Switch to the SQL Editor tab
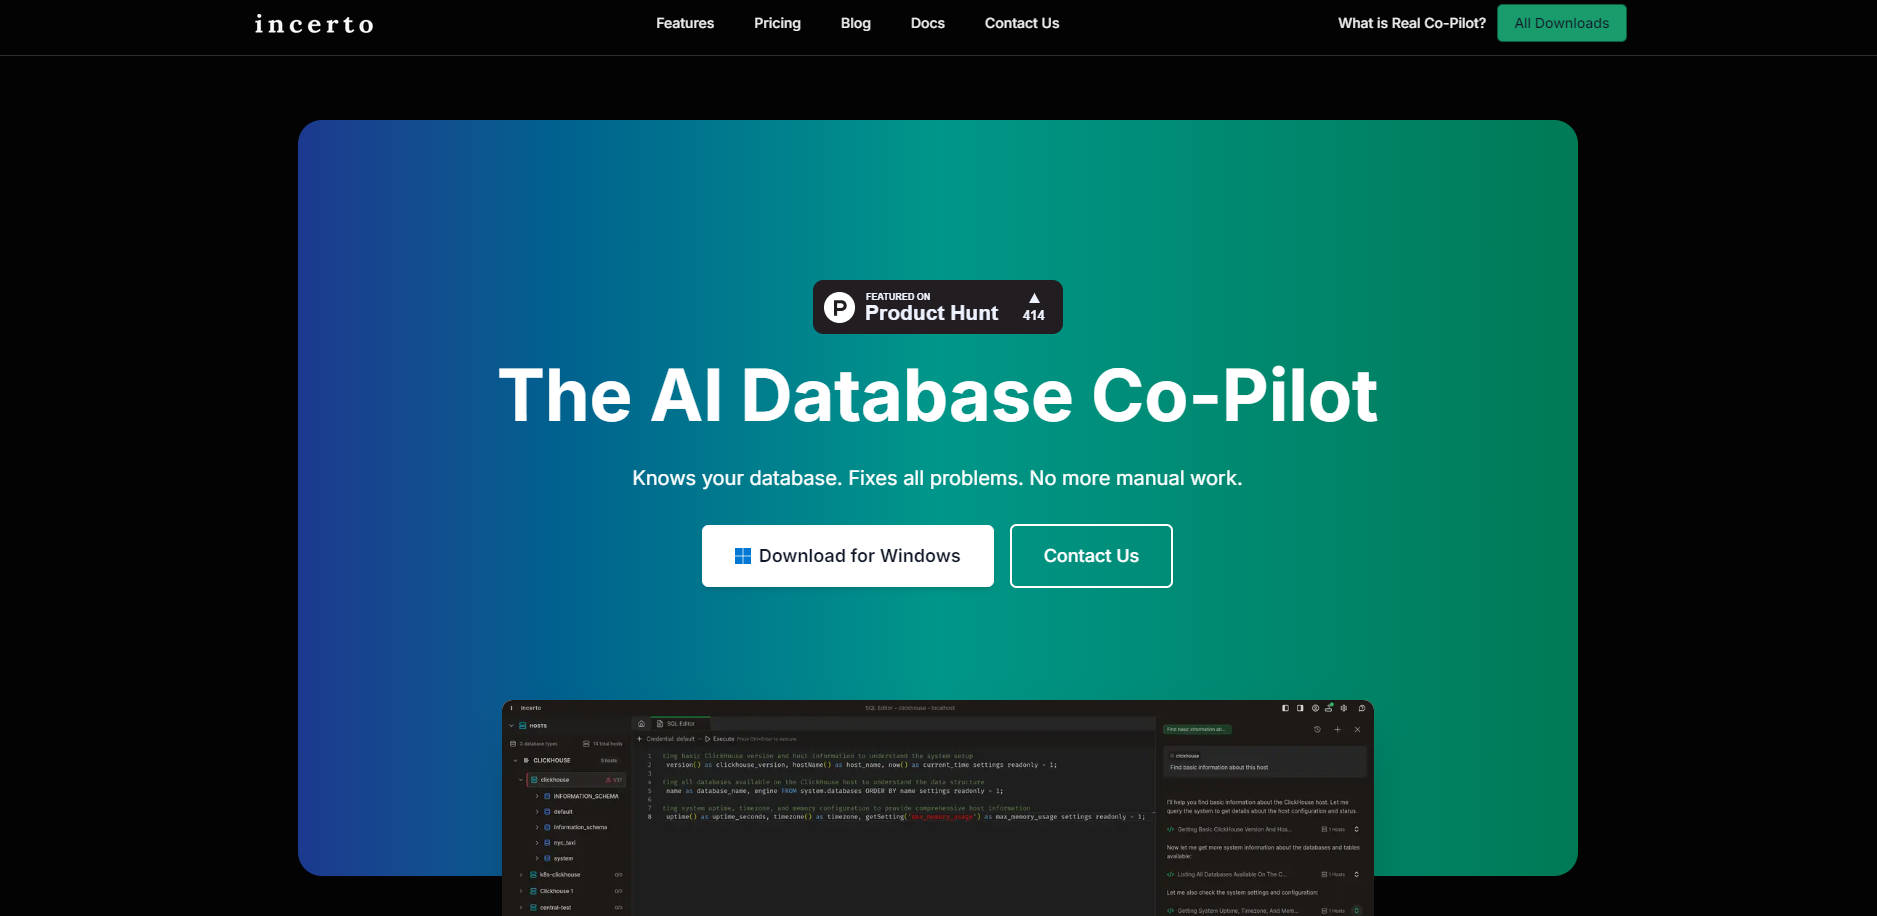 click(680, 723)
